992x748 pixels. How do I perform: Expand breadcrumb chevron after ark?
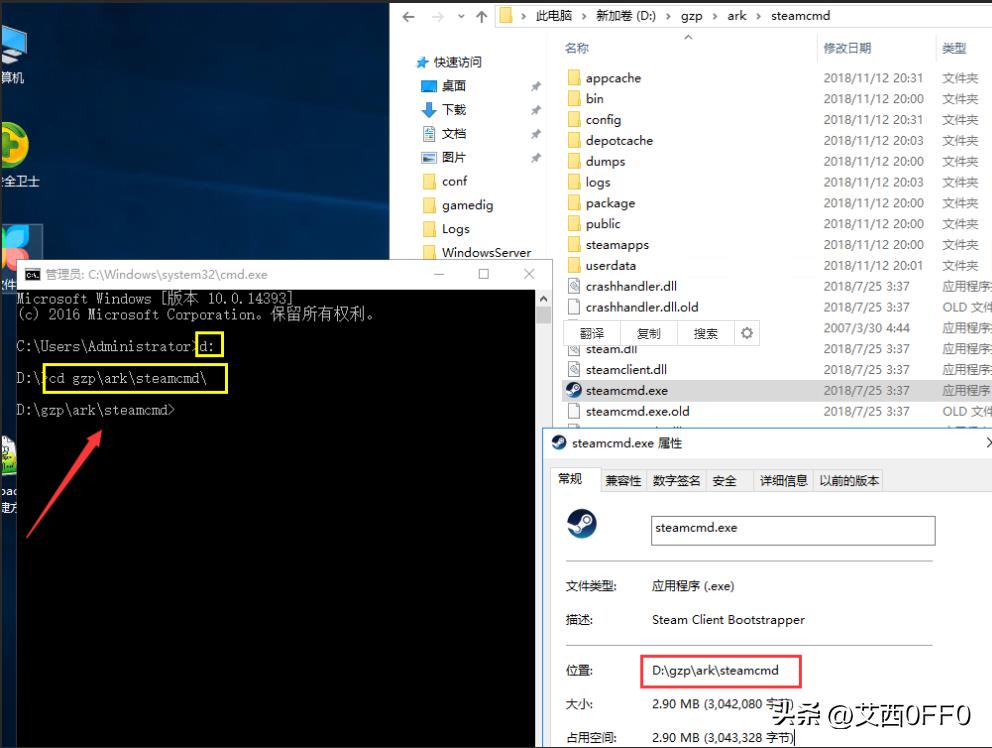[x=759, y=16]
